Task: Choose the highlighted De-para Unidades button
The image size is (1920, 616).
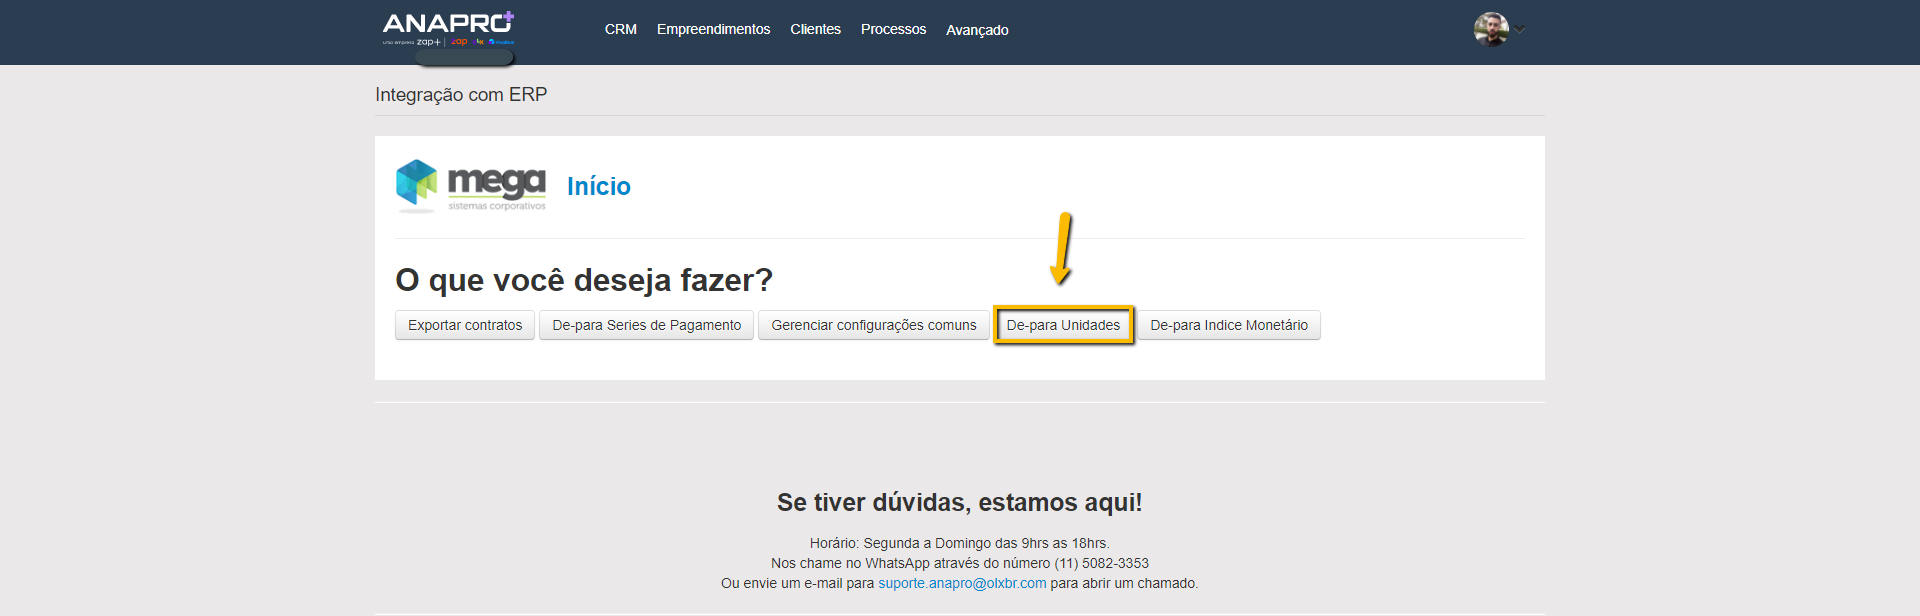Action: (x=1063, y=325)
